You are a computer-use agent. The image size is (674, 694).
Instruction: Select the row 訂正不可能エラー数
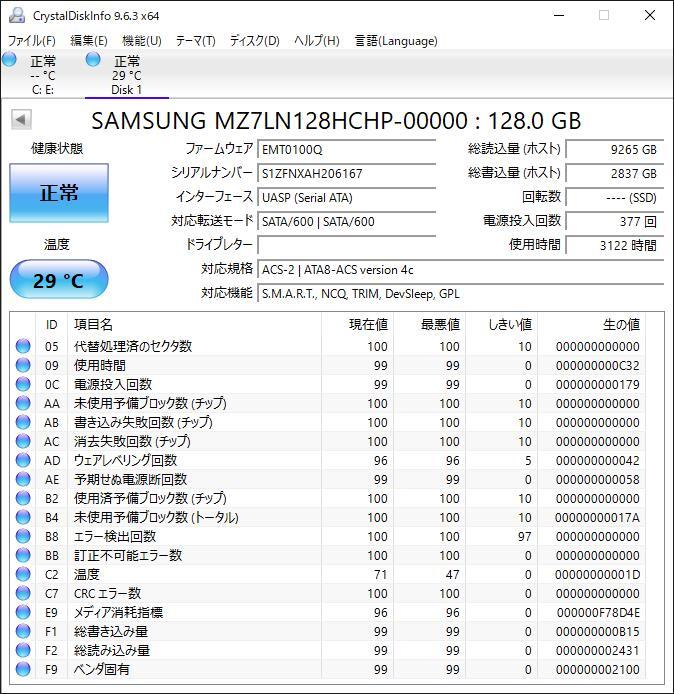[x=328, y=555]
